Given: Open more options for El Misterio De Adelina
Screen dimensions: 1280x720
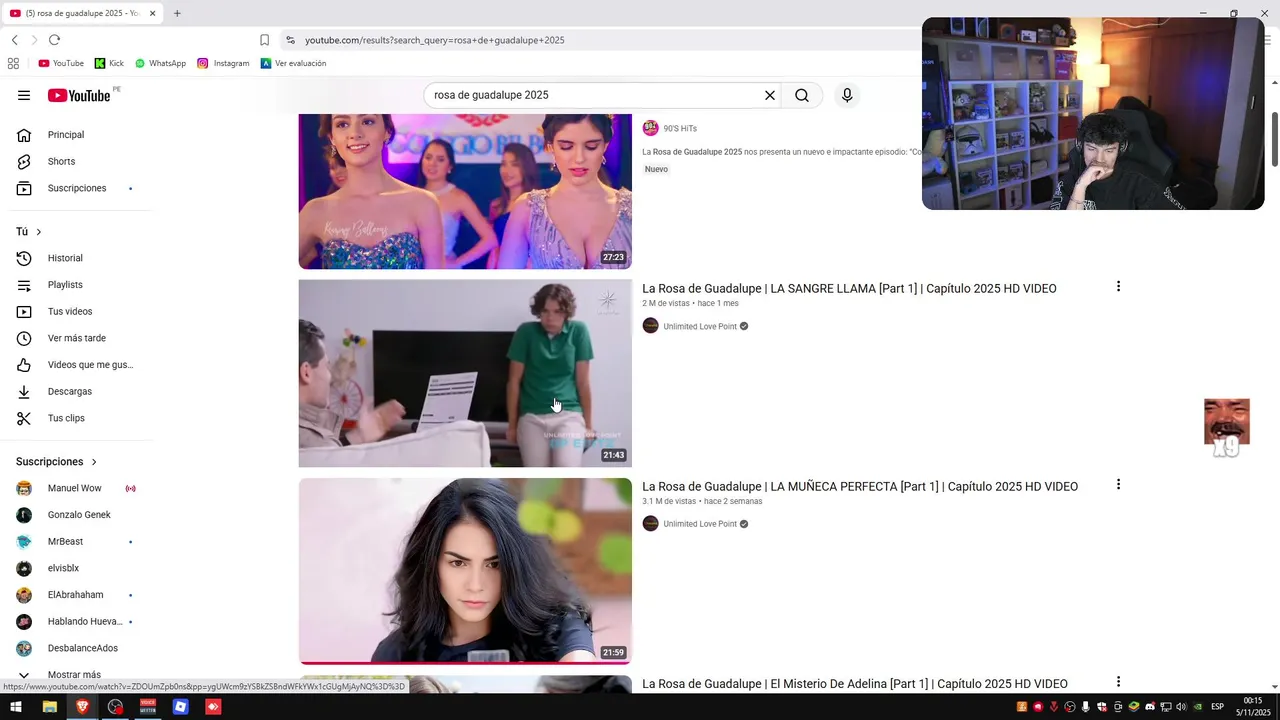Looking at the screenshot, I should point(1118,682).
